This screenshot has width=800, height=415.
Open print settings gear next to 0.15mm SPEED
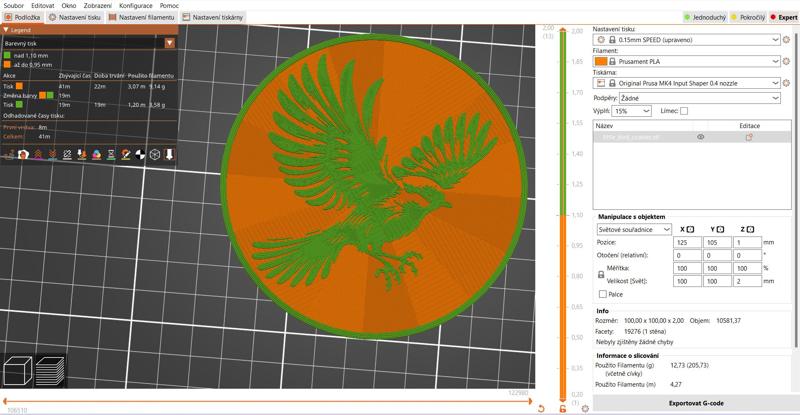[x=786, y=39]
